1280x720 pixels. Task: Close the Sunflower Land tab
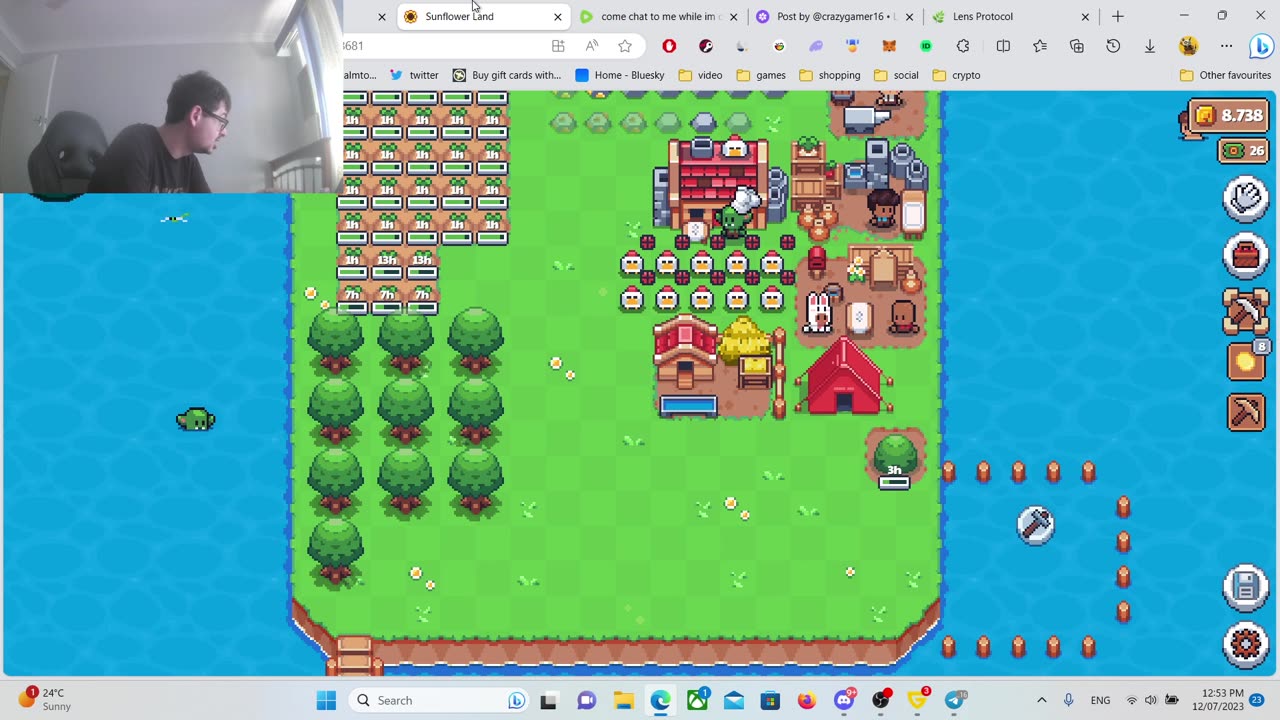[x=558, y=16]
